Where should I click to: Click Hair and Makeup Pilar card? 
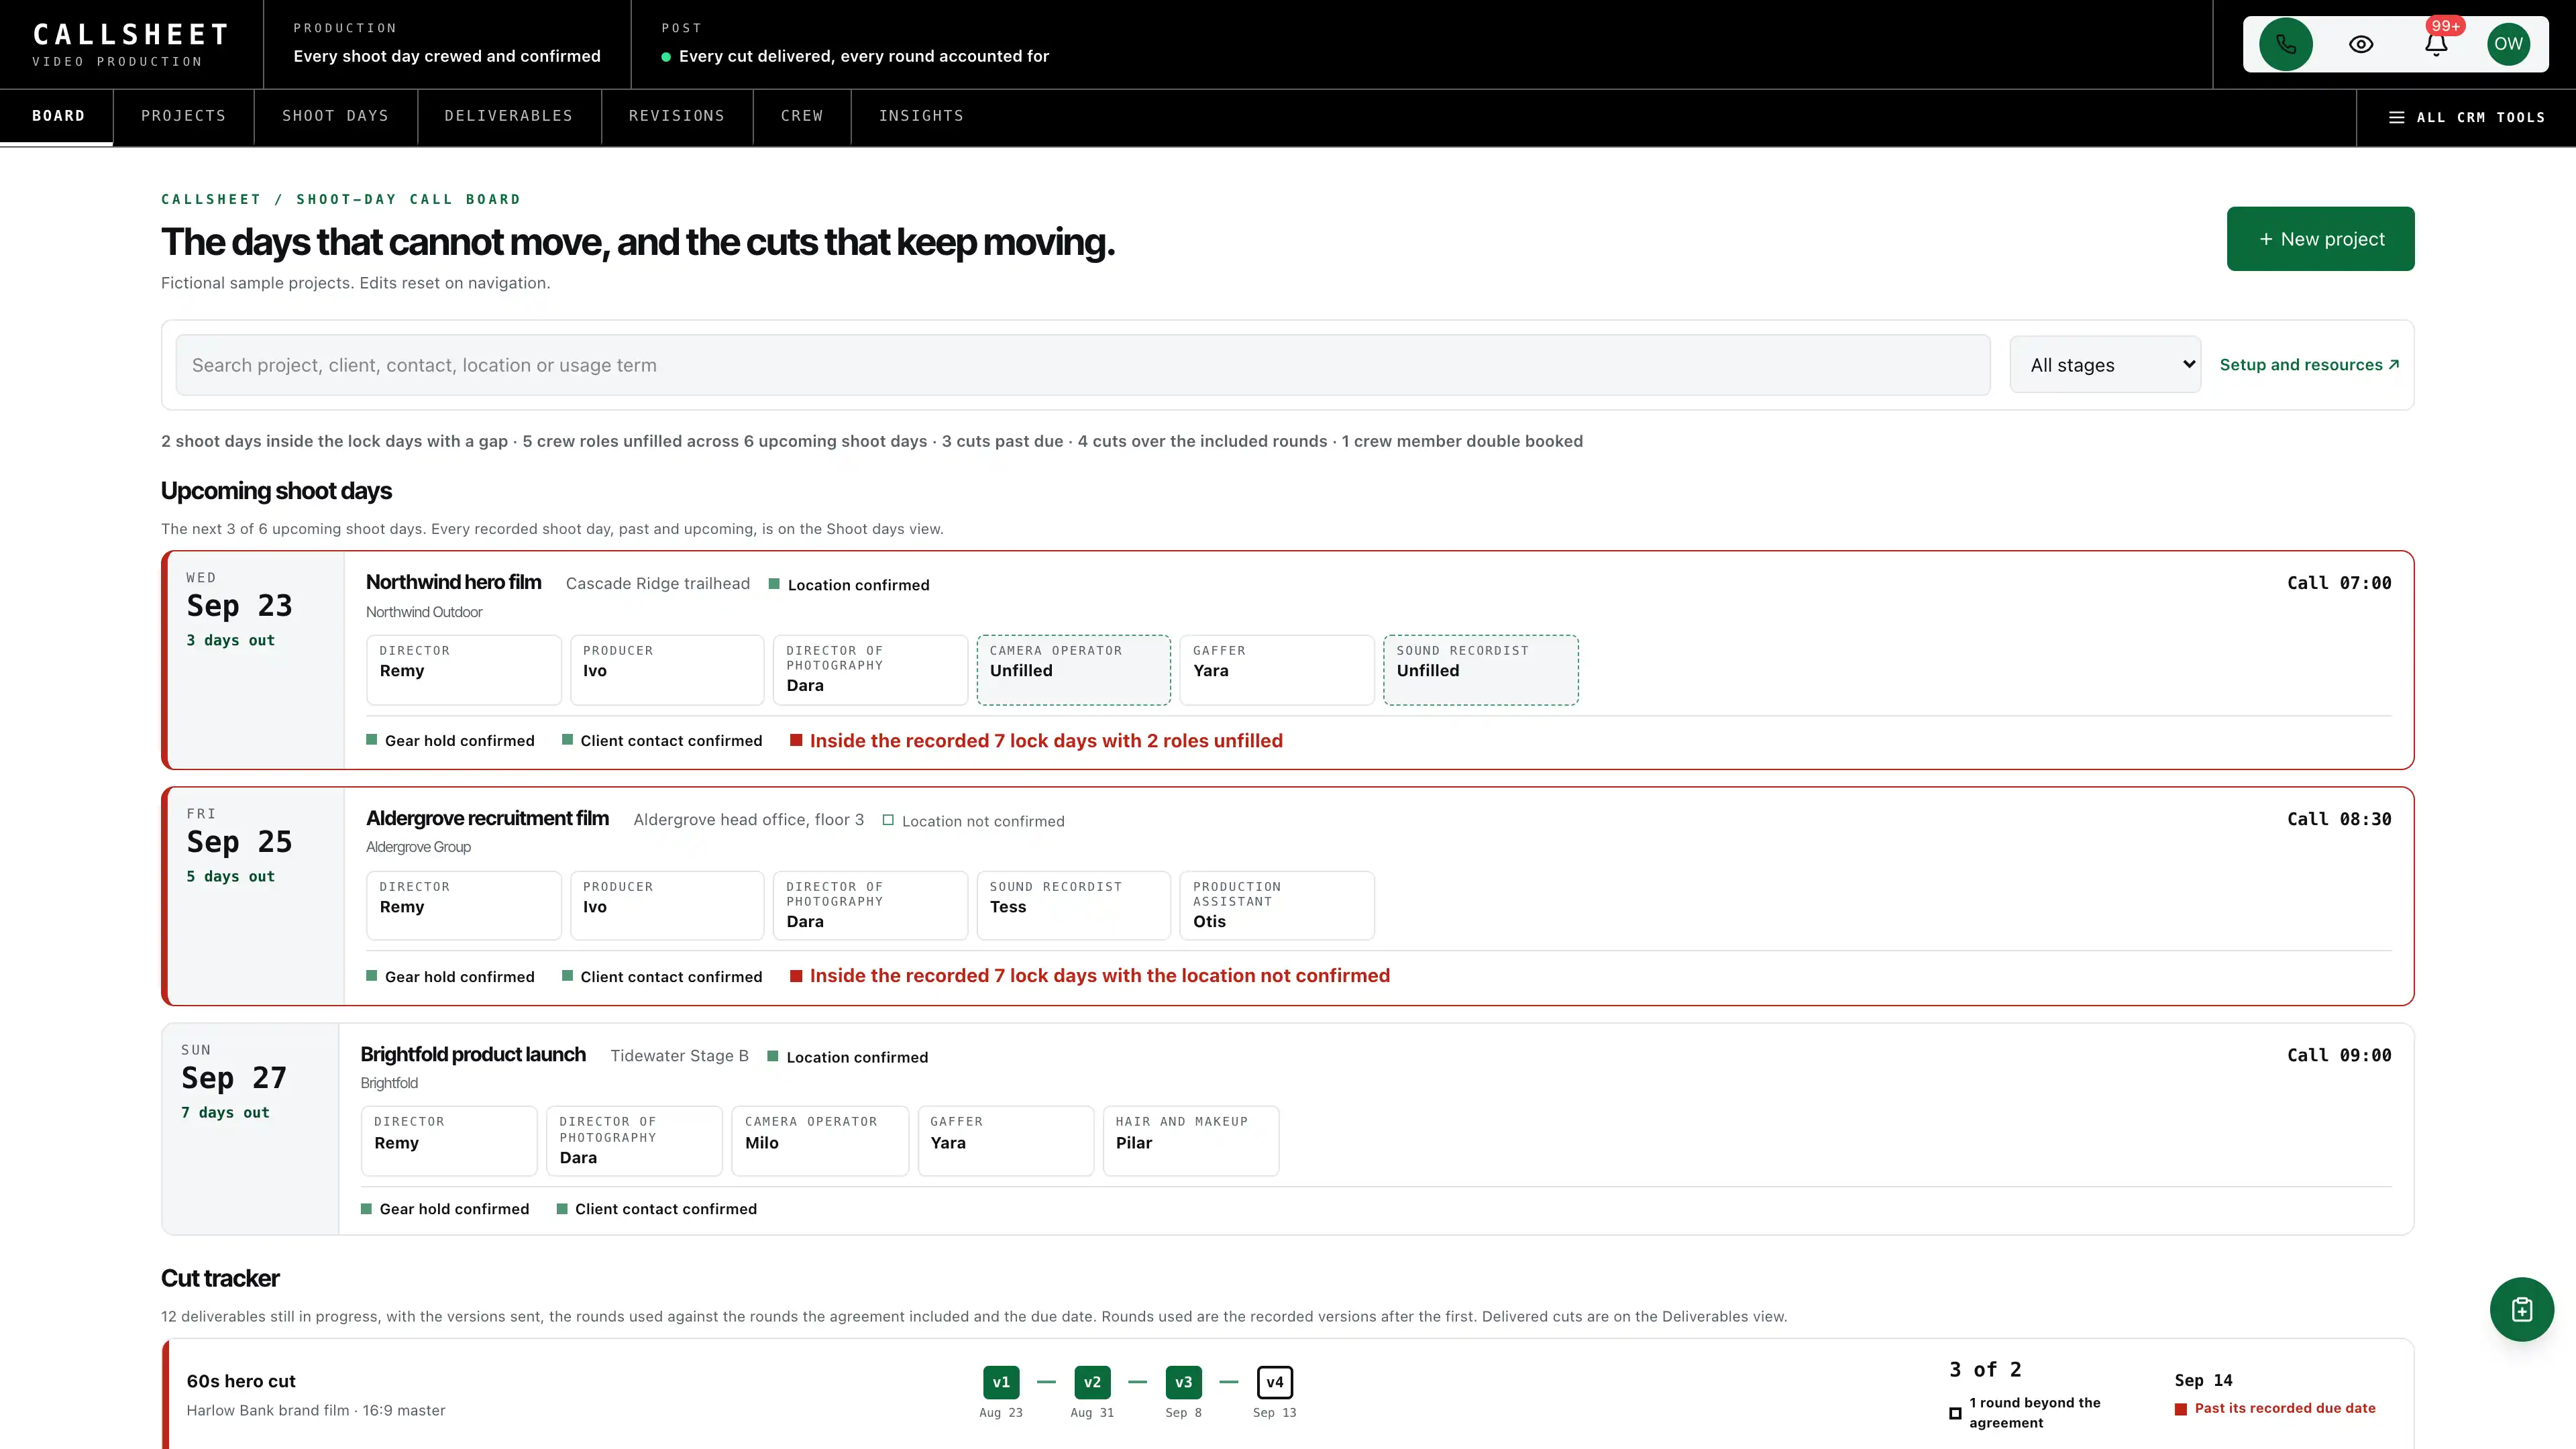[1190, 1141]
